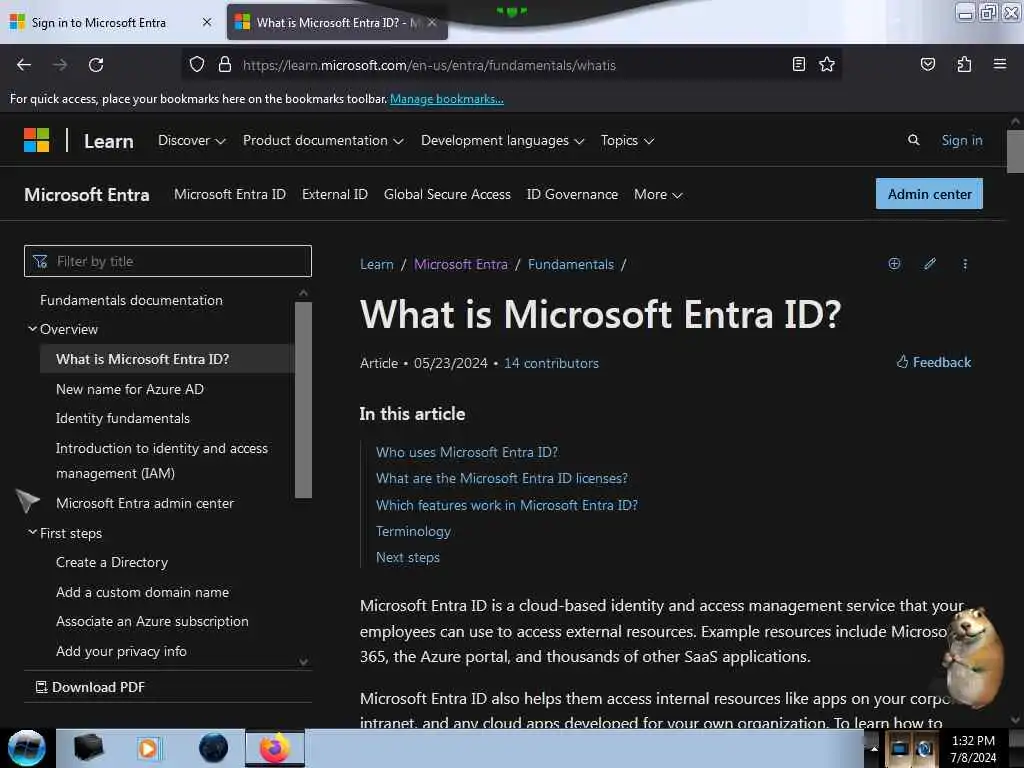This screenshot has width=1024, height=768.
Task: Open the Feedback button
Action: pyautogui.click(x=934, y=362)
